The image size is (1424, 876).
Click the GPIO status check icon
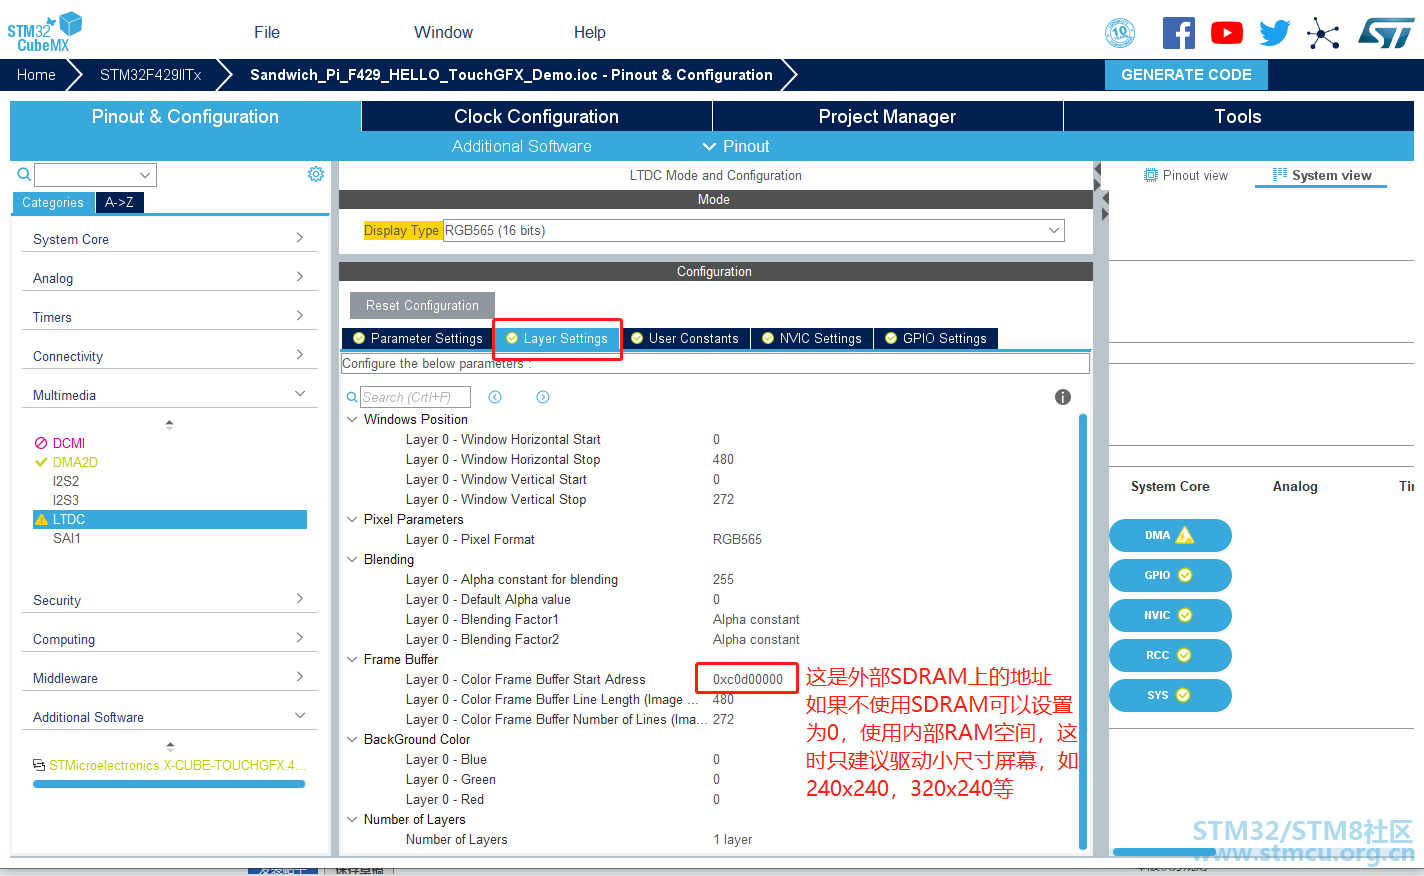pos(1185,575)
